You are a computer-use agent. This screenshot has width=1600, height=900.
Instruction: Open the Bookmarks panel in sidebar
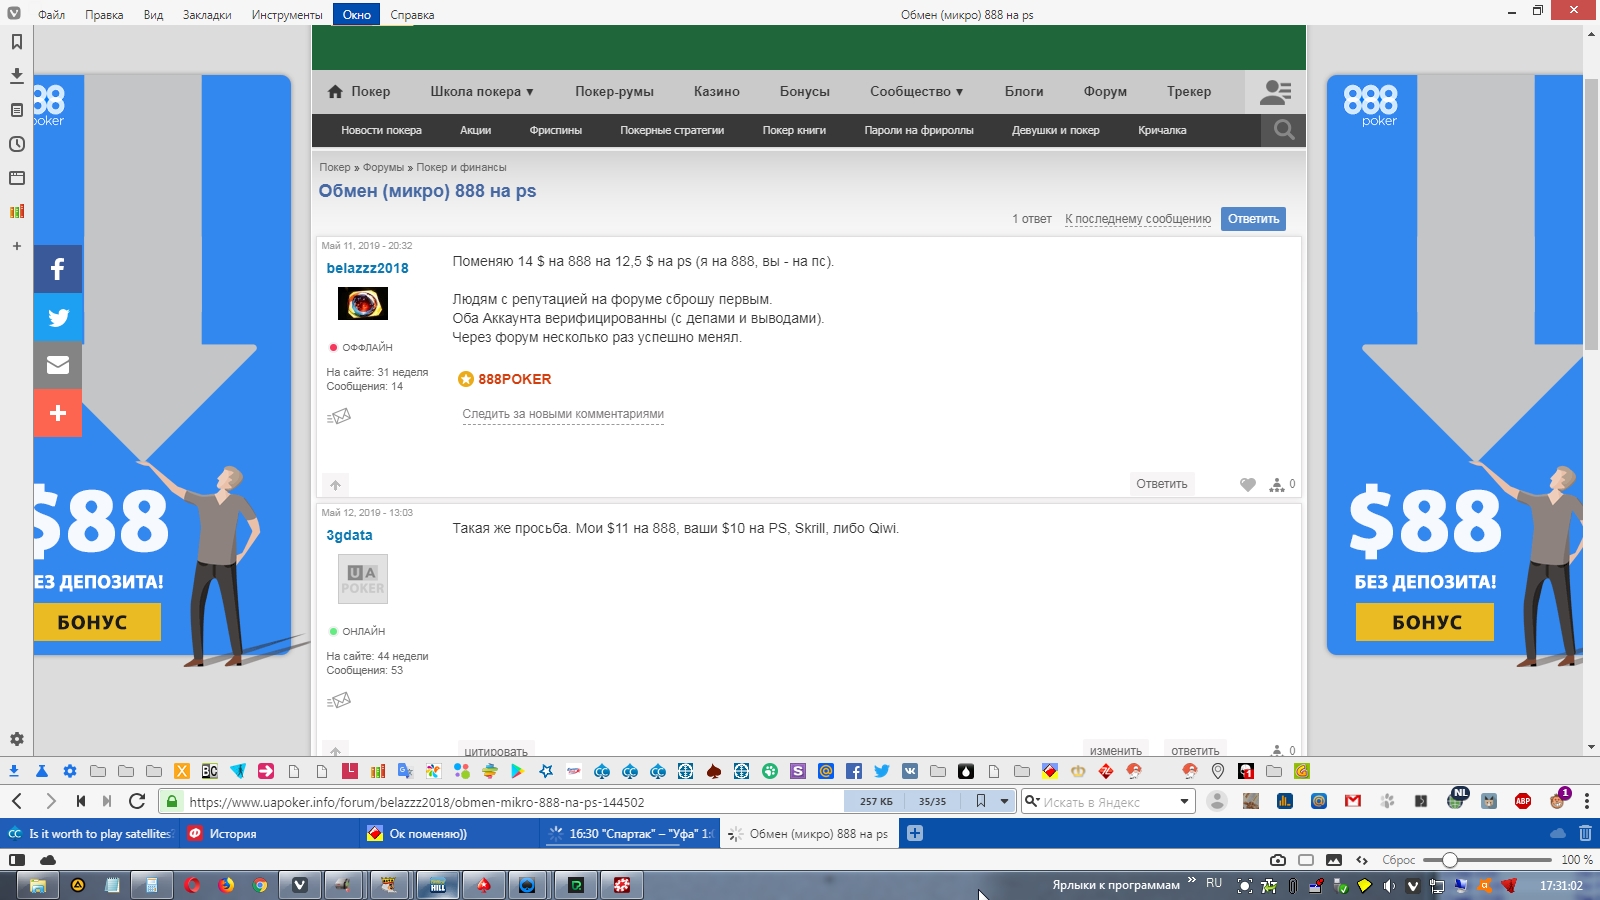point(16,42)
